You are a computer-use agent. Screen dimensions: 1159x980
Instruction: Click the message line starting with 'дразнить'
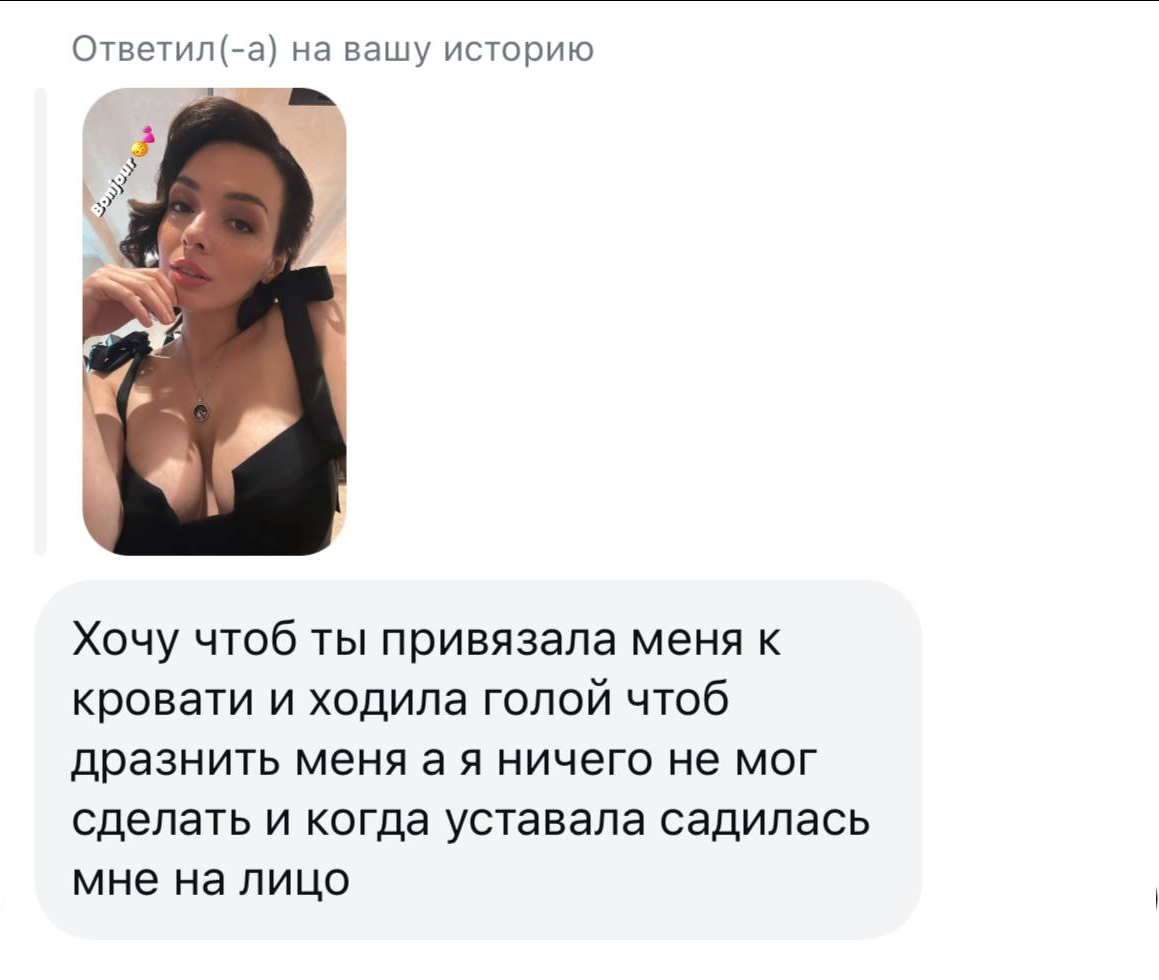444,760
